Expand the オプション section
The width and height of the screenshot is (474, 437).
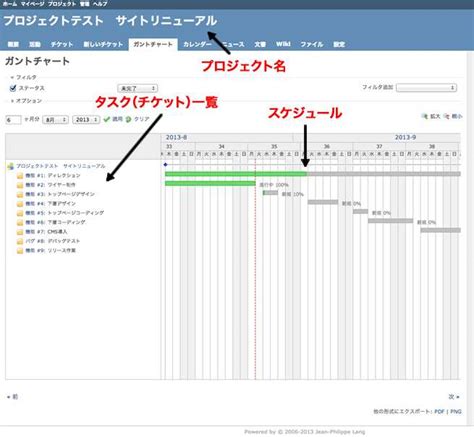(x=26, y=101)
